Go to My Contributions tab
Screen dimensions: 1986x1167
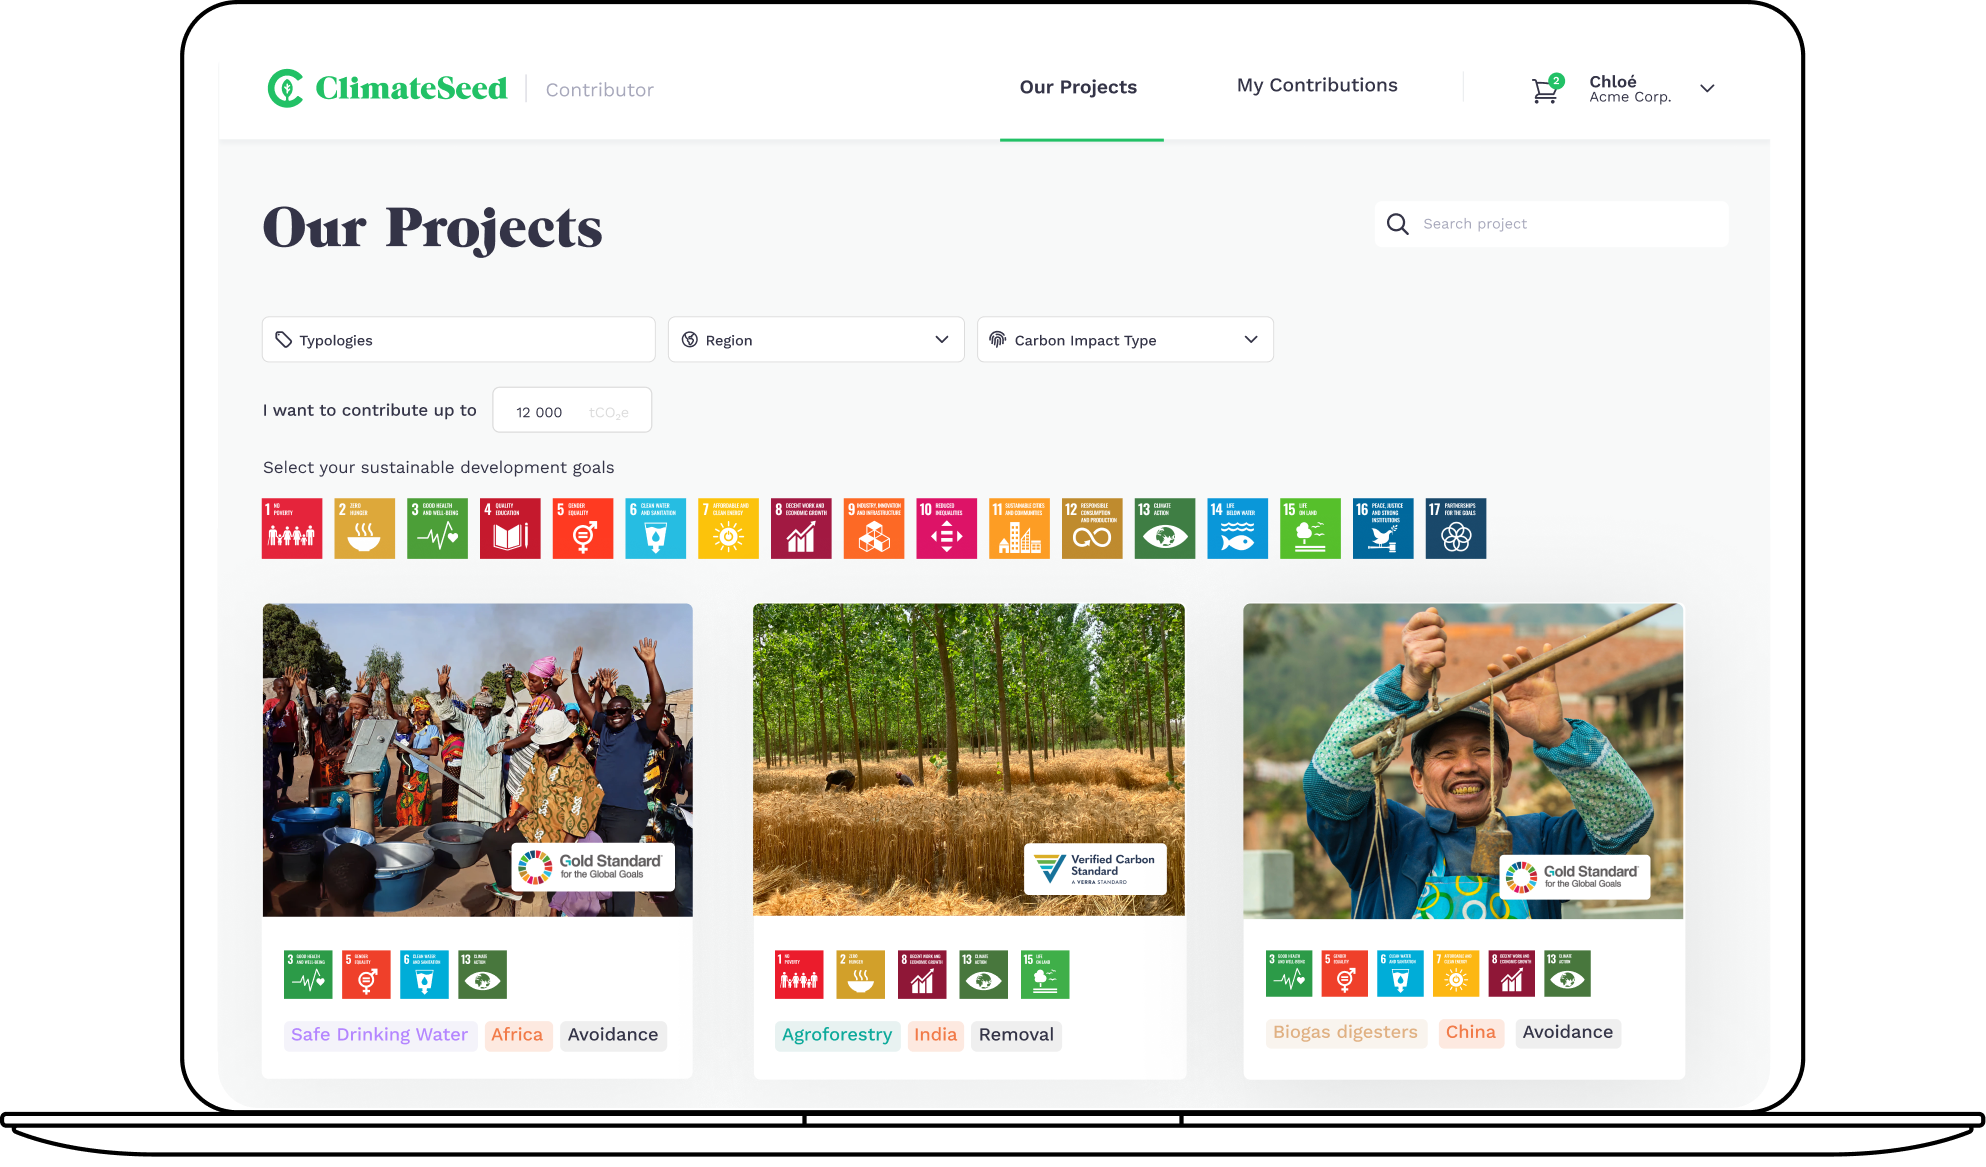(1316, 86)
